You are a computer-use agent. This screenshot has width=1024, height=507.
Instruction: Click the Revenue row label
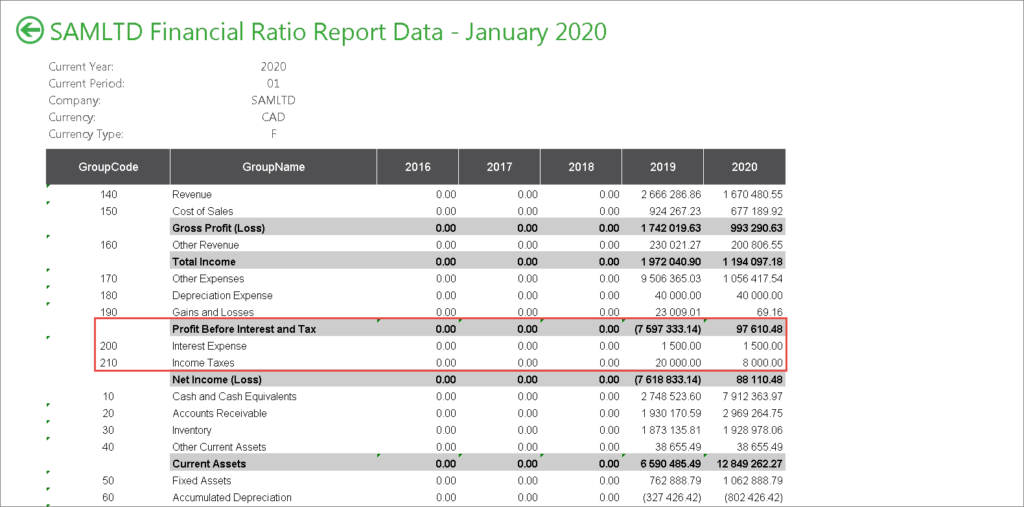(192, 194)
